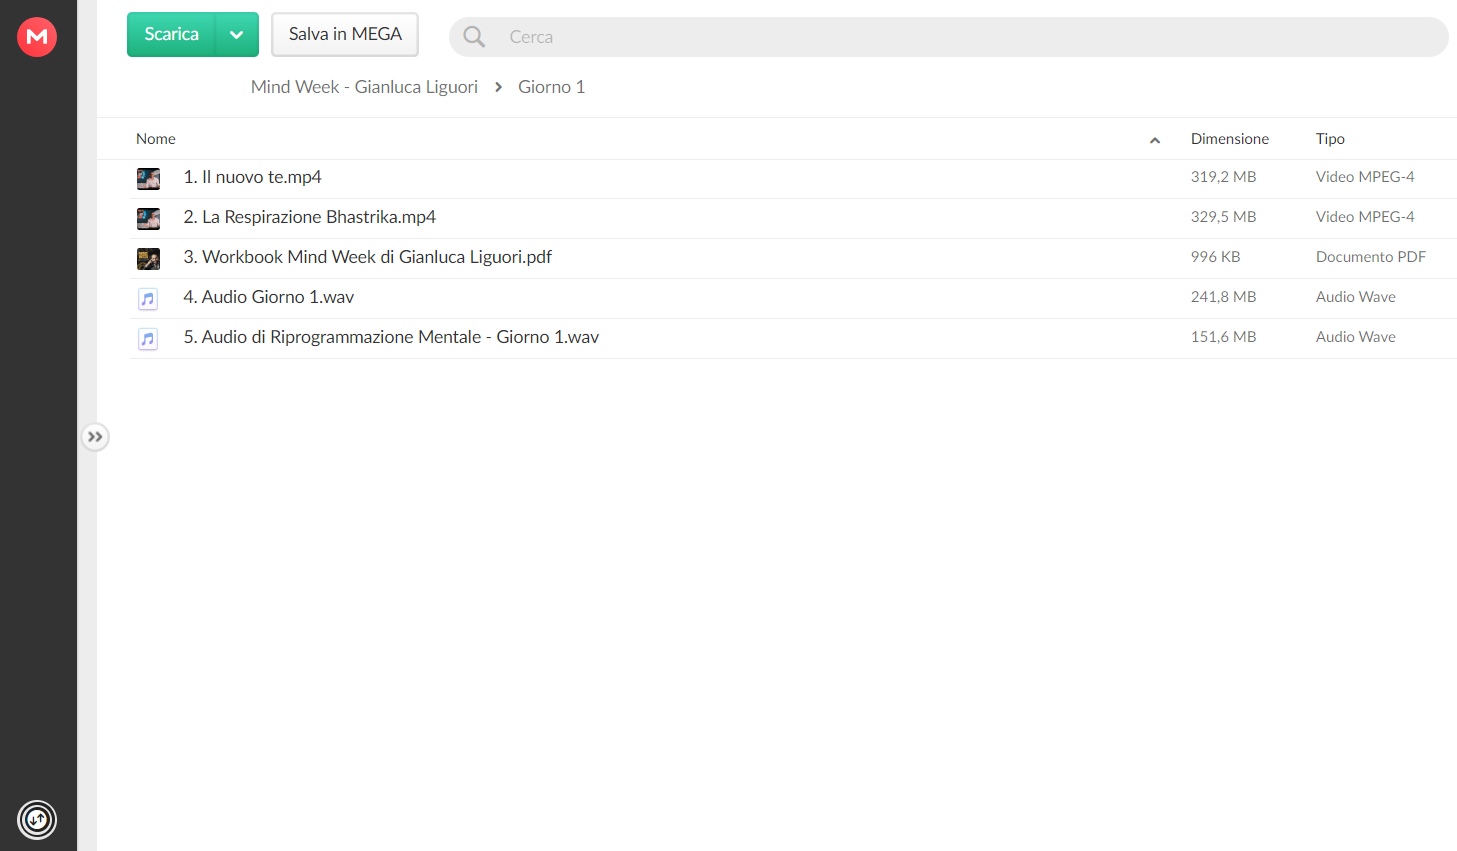Click the Scarica download button
Viewport: 1457px width, 851px height.
tap(172, 35)
